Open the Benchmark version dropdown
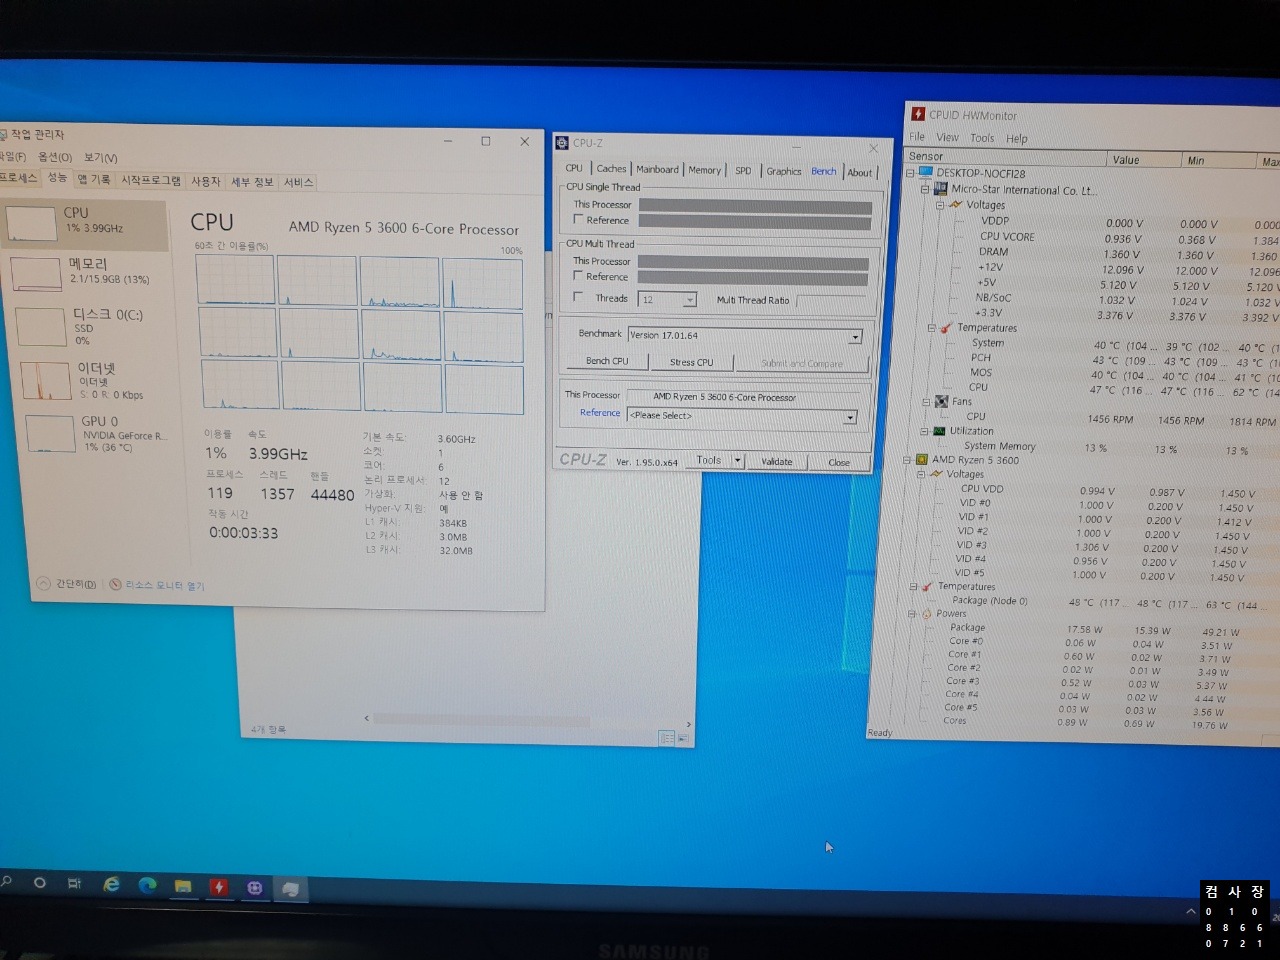Image resolution: width=1280 pixels, height=960 pixels. click(x=854, y=336)
